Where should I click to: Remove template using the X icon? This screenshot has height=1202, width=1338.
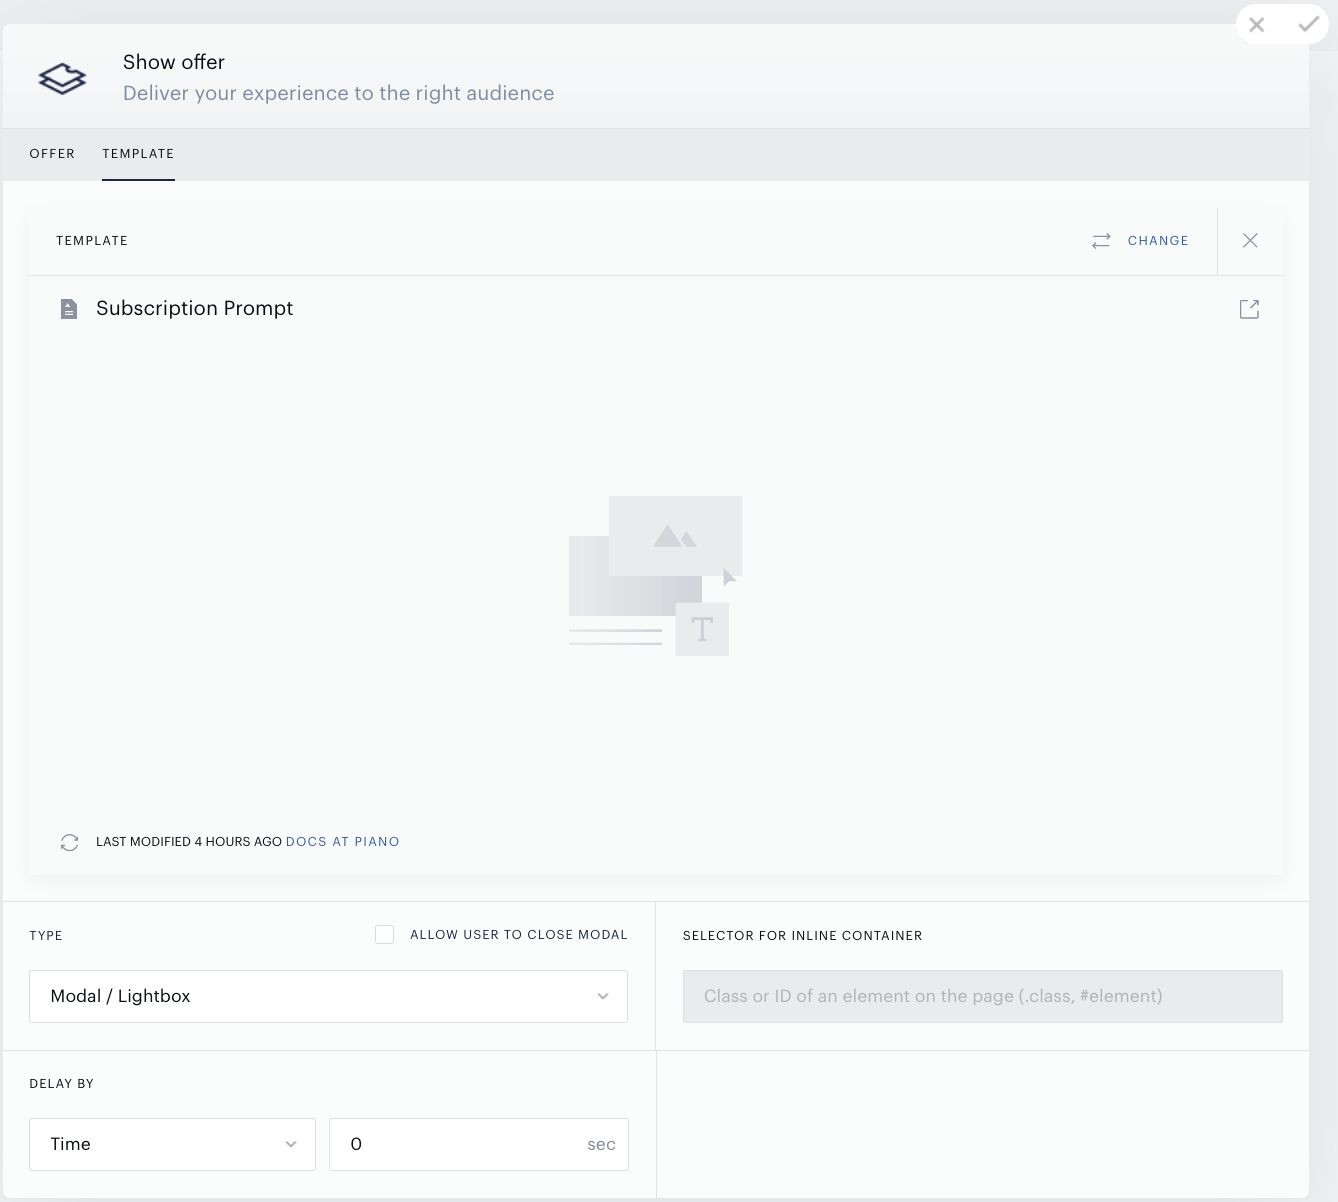[x=1250, y=240]
